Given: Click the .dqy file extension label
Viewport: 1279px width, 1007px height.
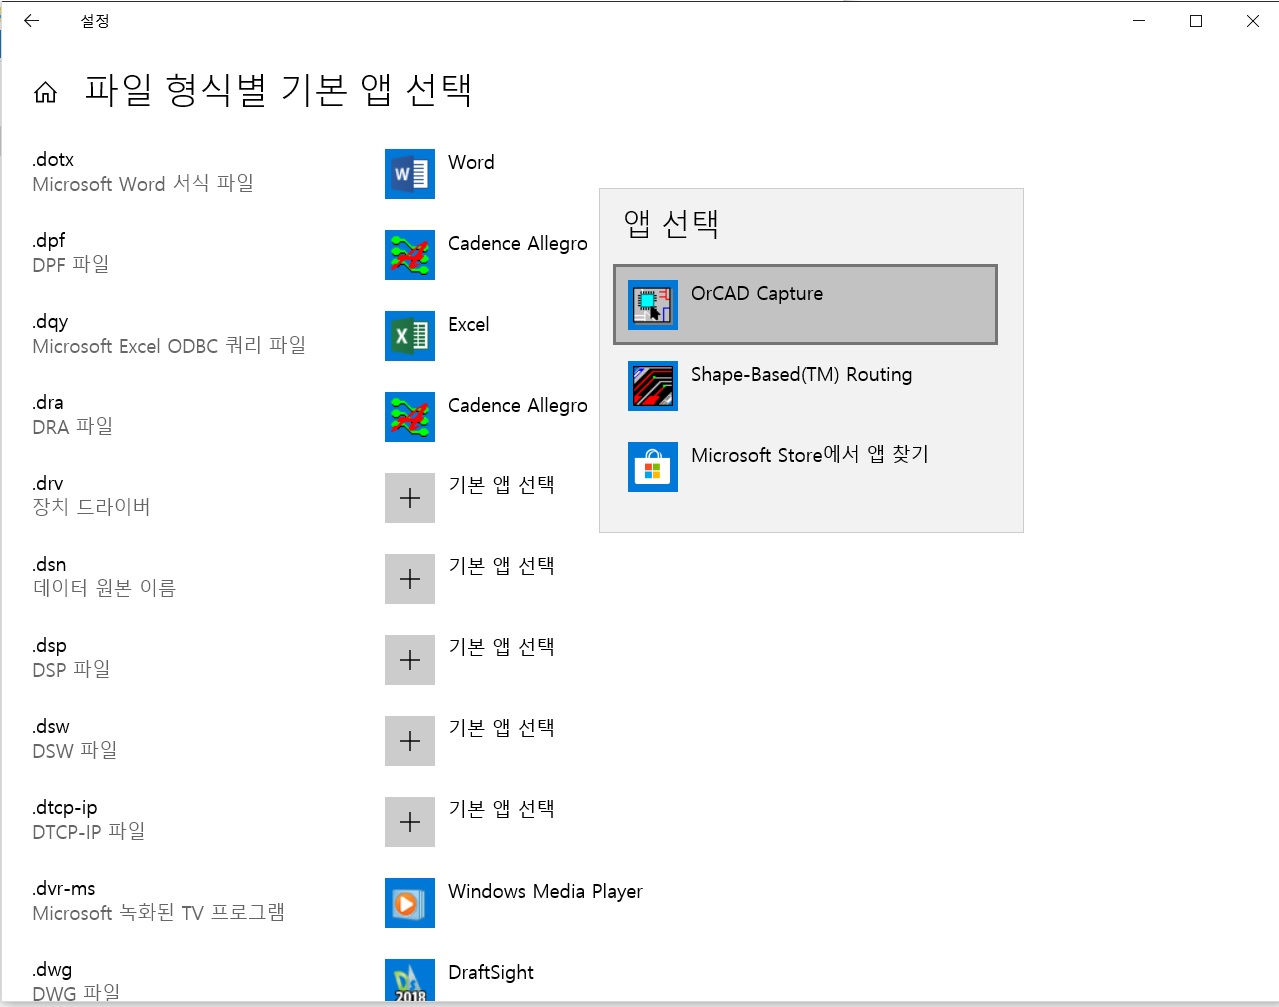Looking at the screenshot, I should pyautogui.click(x=51, y=322).
